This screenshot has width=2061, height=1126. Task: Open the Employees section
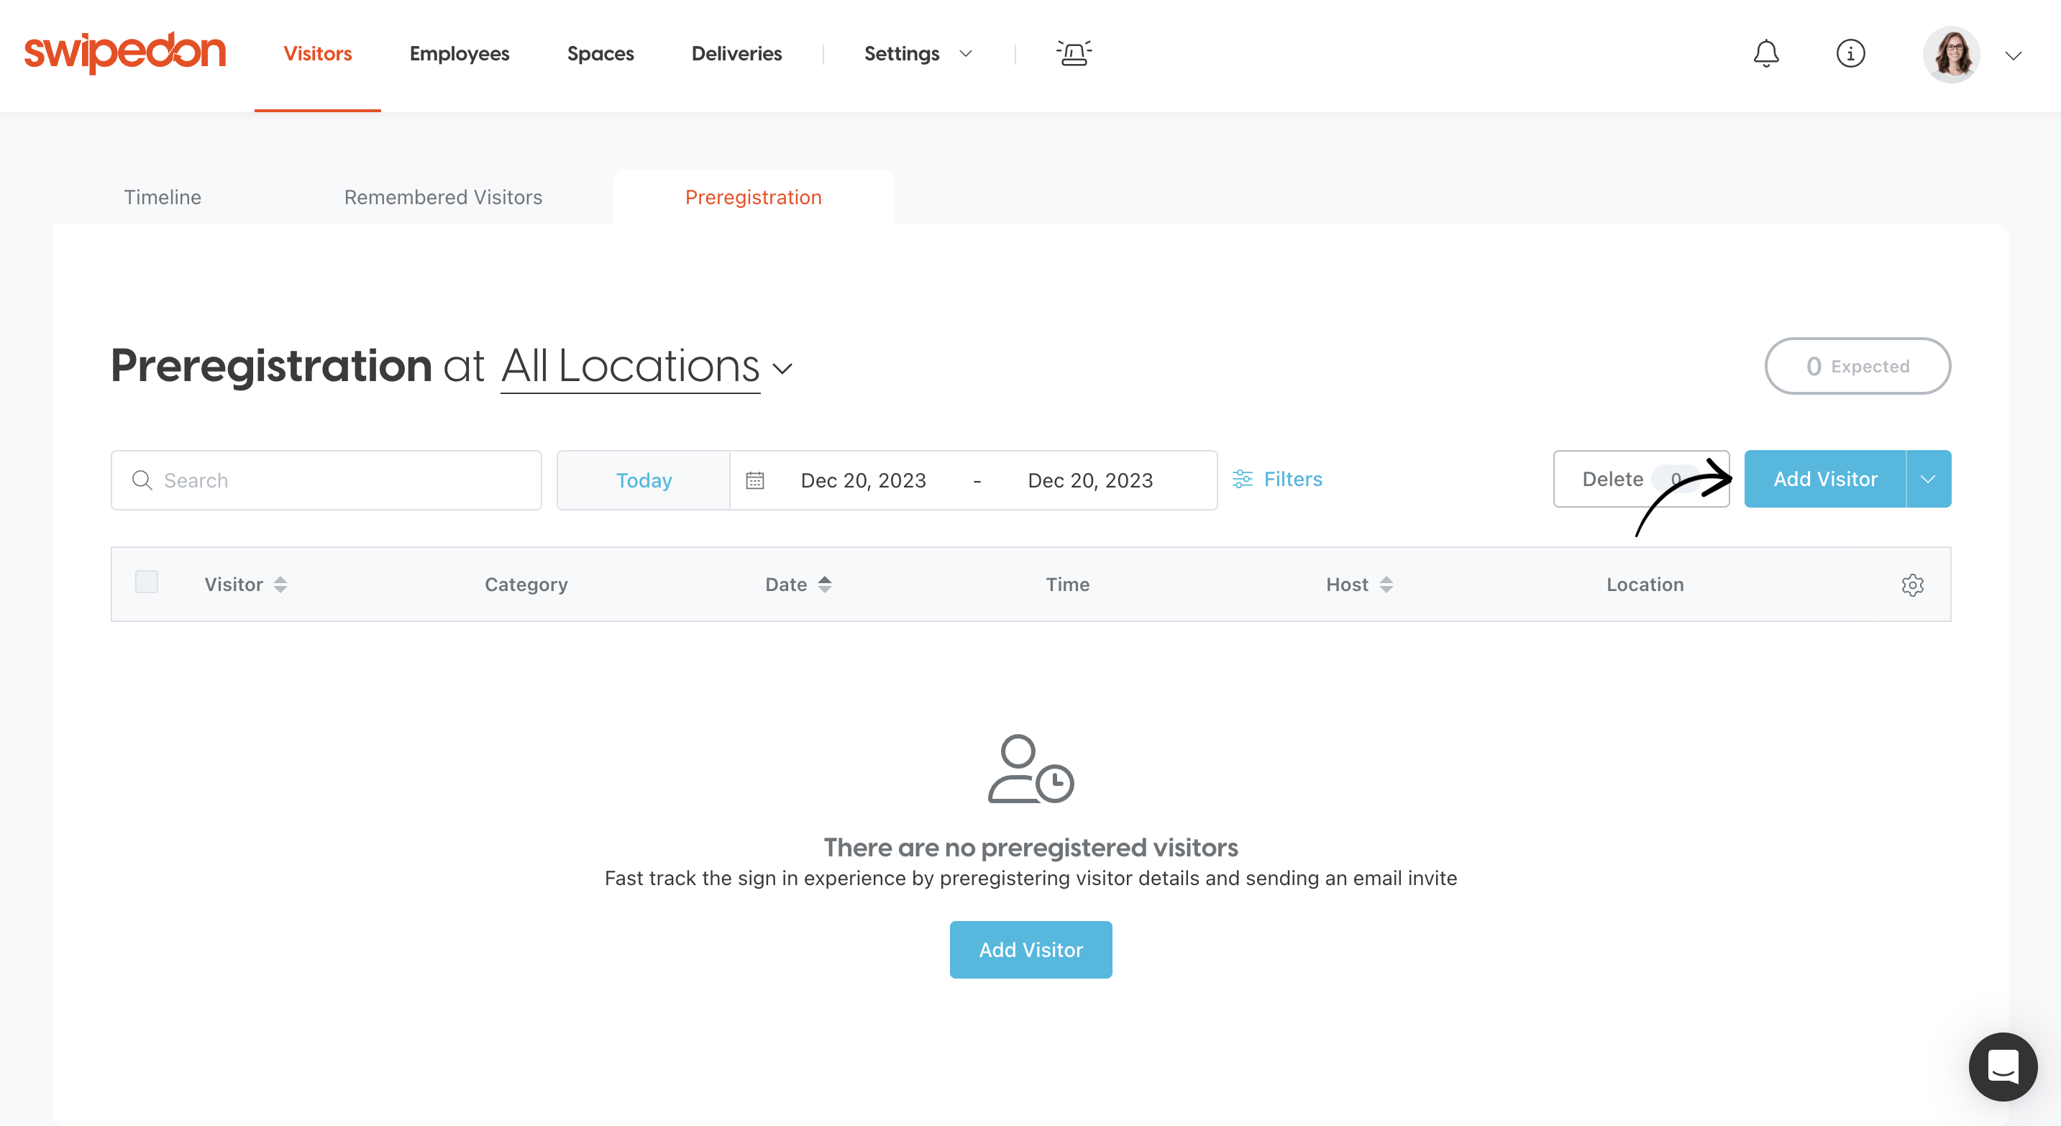[459, 53]
